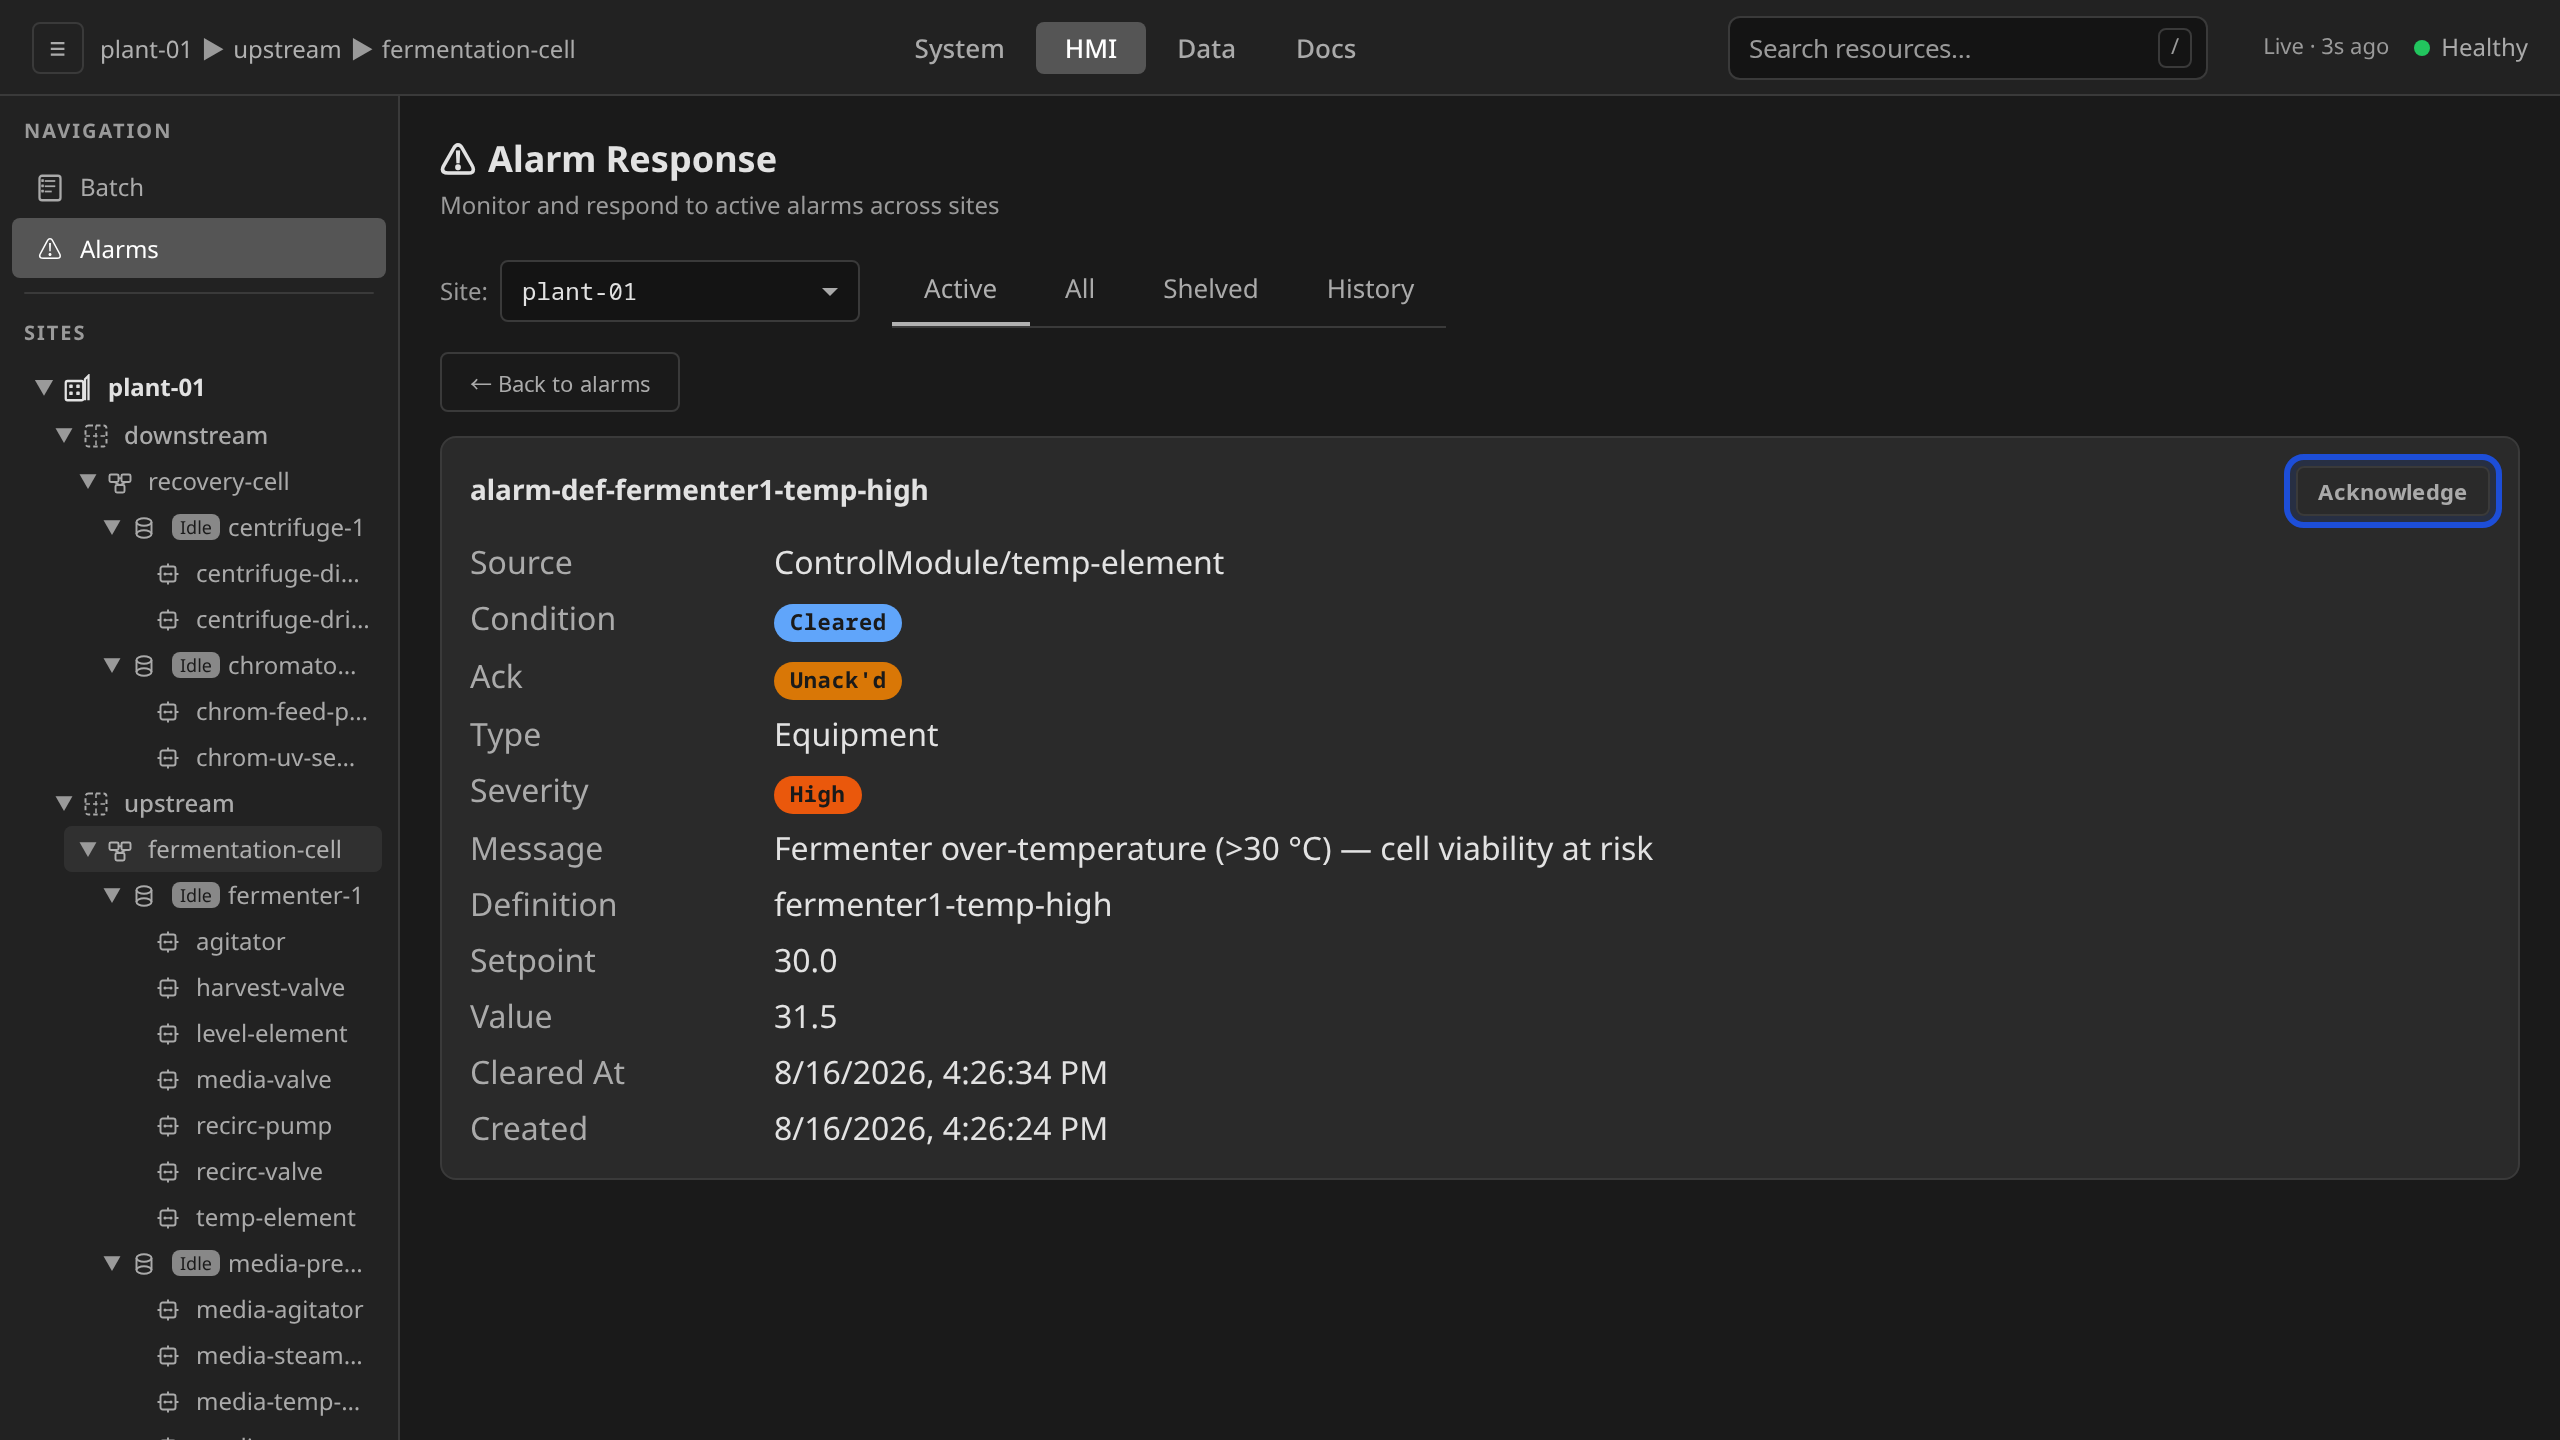
Task: Click the recirc-pump module icon
Action: [x=168, y=1126]
